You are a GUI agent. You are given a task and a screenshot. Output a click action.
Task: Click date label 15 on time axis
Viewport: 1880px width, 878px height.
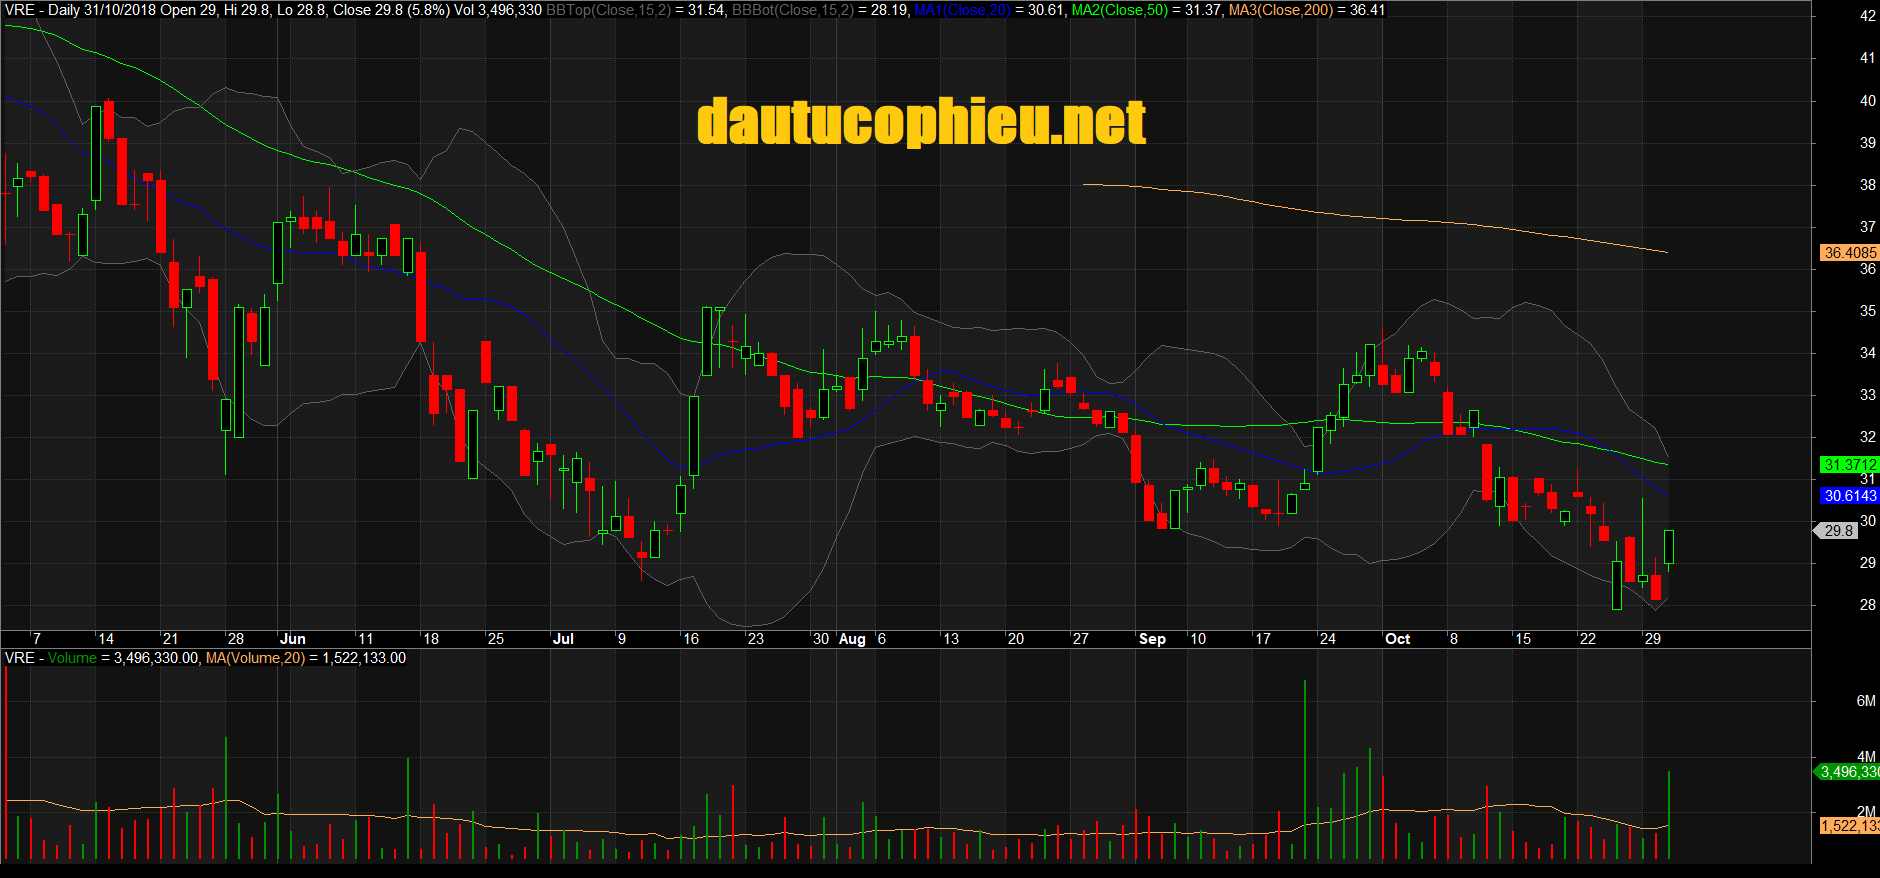tap(1523, 639)
